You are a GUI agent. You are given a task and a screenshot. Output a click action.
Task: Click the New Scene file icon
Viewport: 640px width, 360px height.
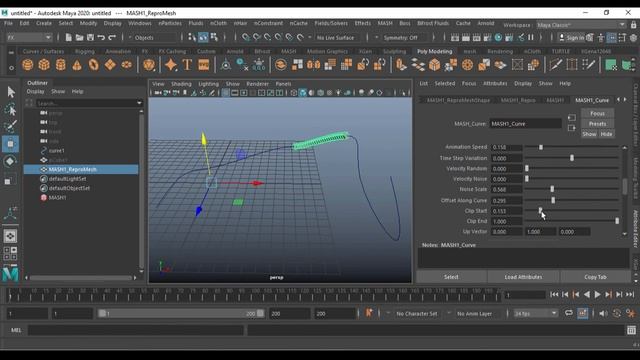(x=69, y=38)
